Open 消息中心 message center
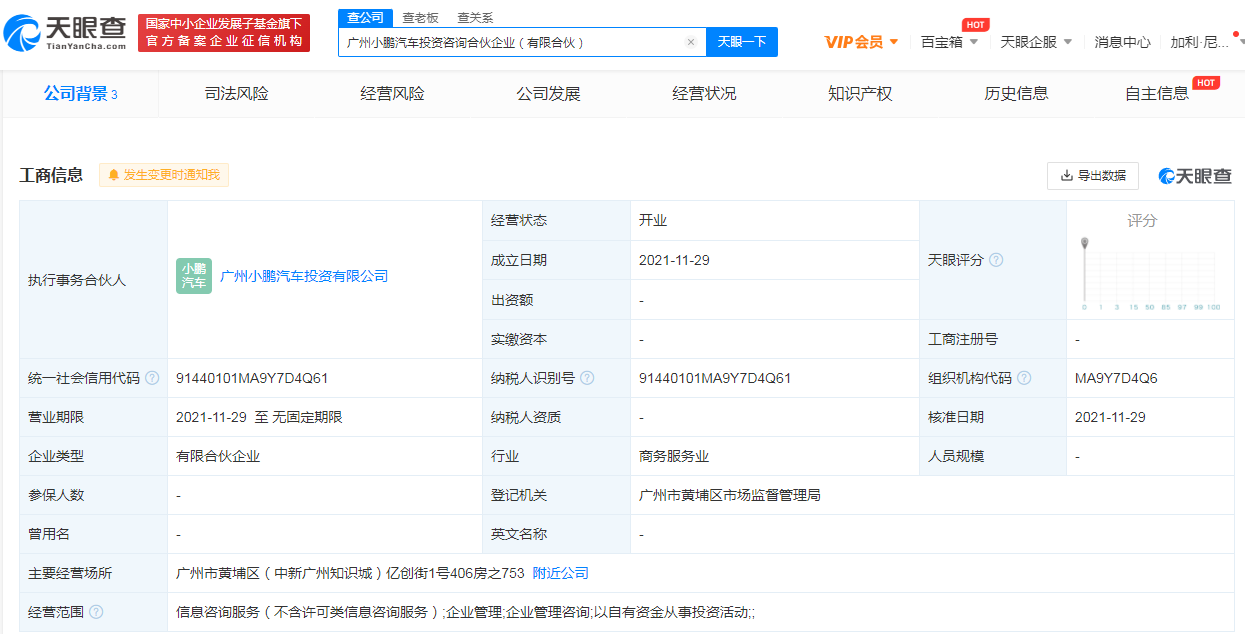This screenshot has height=634, width=1245. pyautogui.click(x=1122, y=42)
